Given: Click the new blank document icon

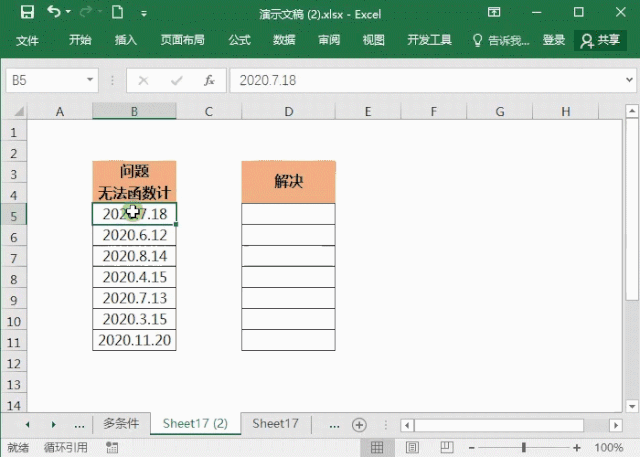Looking at the screenshot, I should pyautogui.click(x=118, y=12).
